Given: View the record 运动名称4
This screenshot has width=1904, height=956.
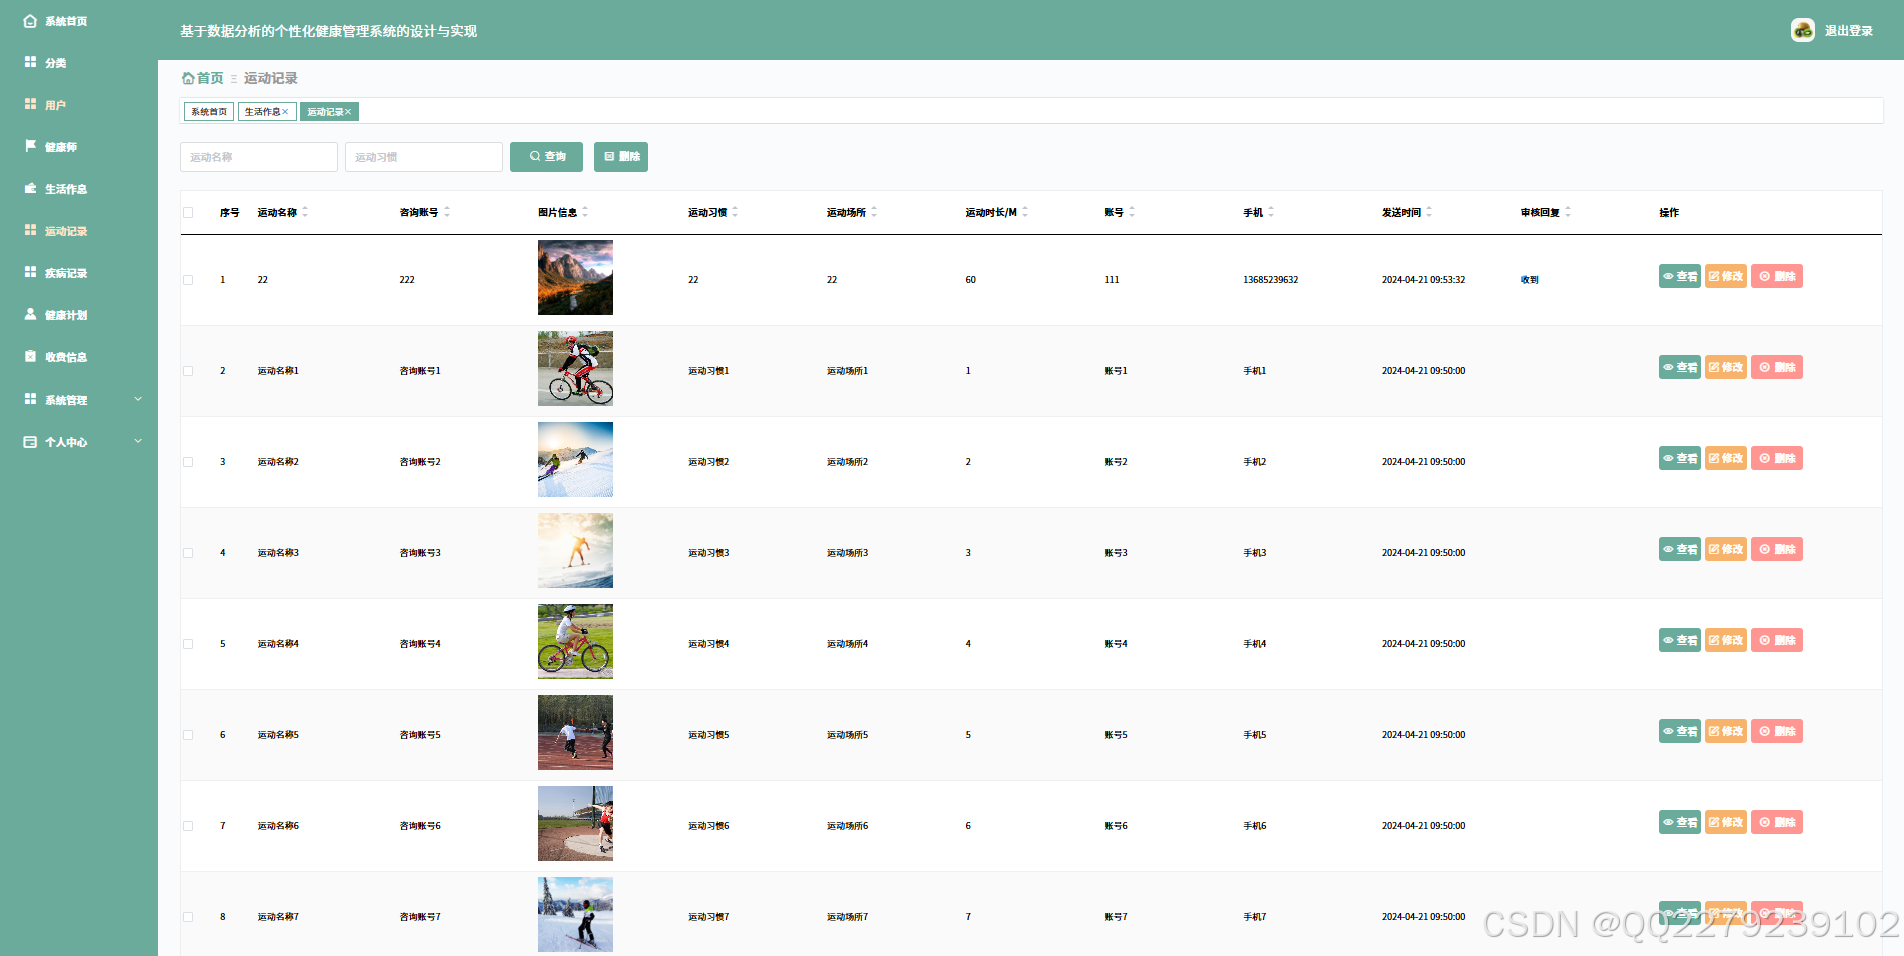Looking at the screenshot, I should pyautogui.click(x=1680, y=640).
